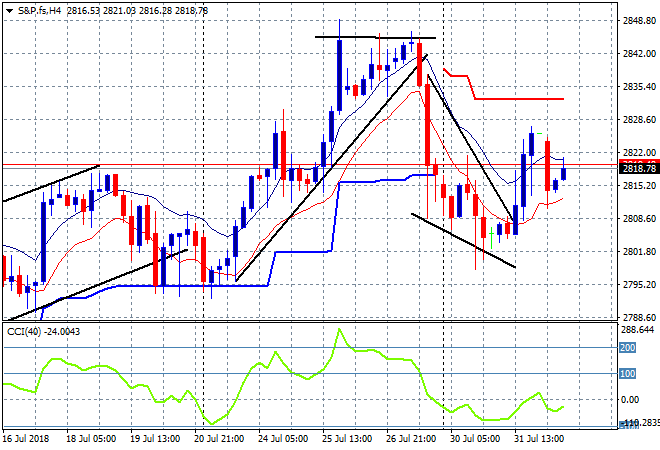The height and width of the screenshot is (450, 660).
Task: Click the 26 Jul 21:00 time label
Action: point(411,439)
